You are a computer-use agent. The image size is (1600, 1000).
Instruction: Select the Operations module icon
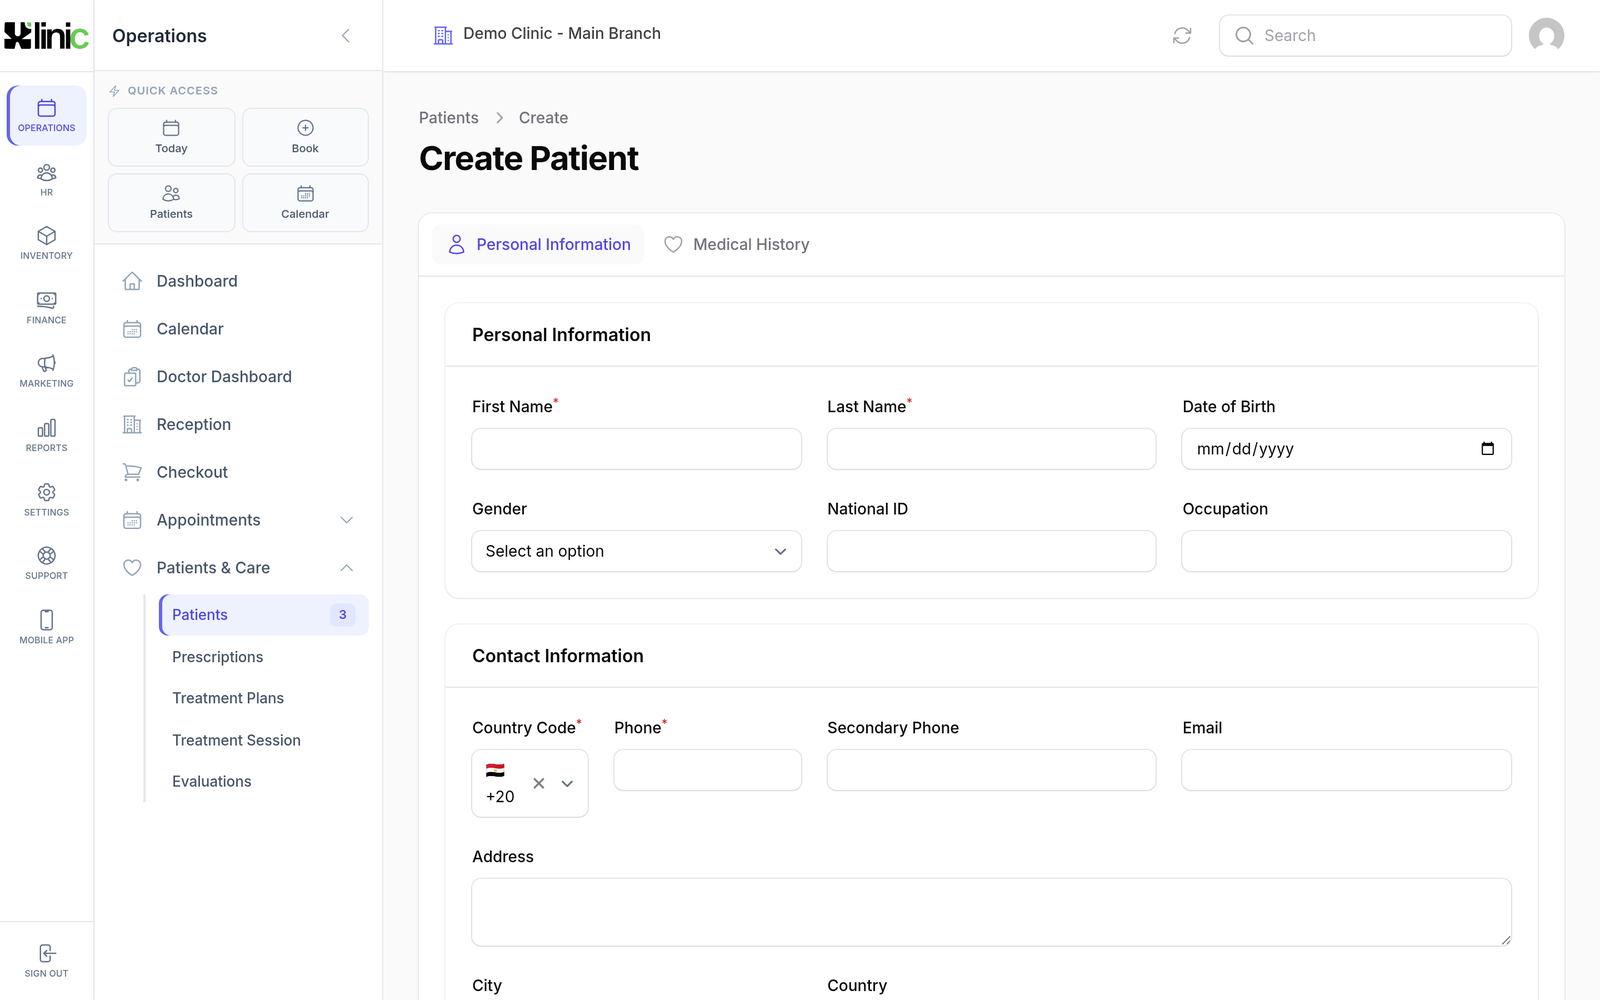[x=46, y=116]
